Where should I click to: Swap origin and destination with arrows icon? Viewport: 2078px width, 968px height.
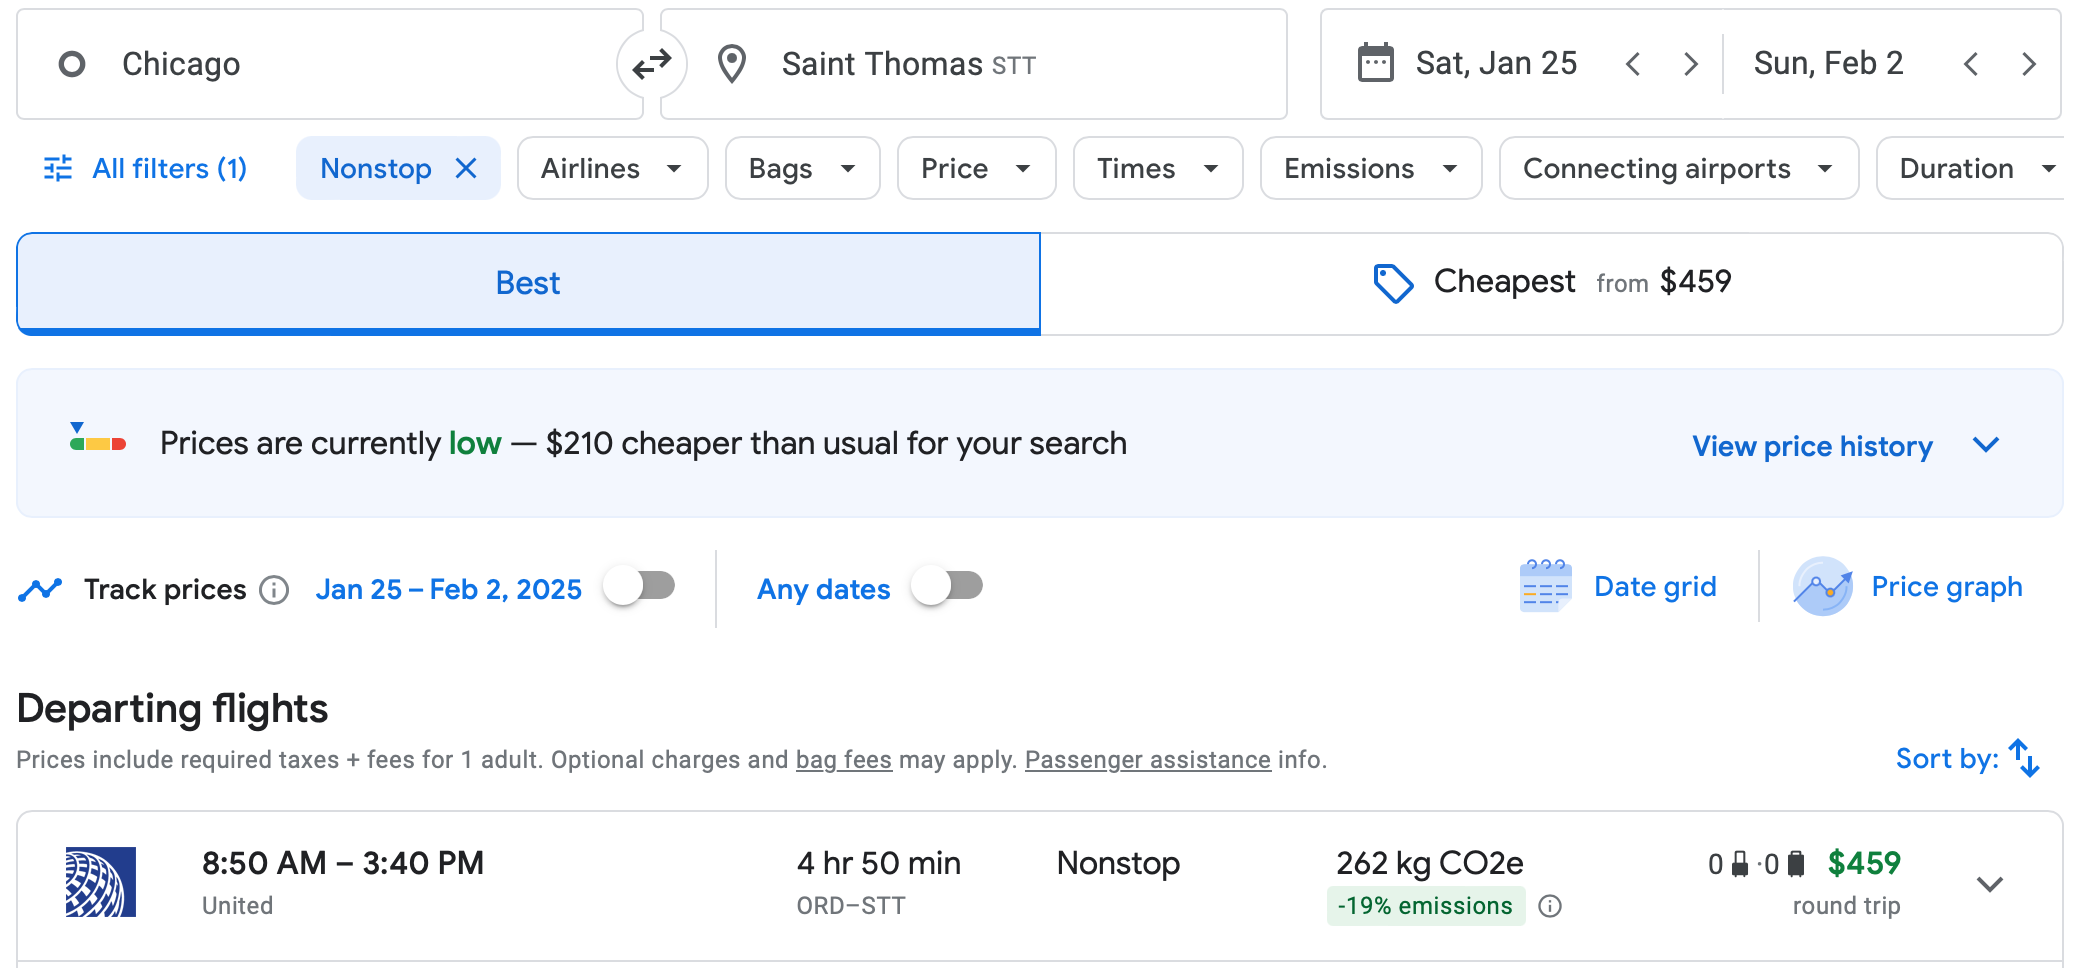pos(652,64)
